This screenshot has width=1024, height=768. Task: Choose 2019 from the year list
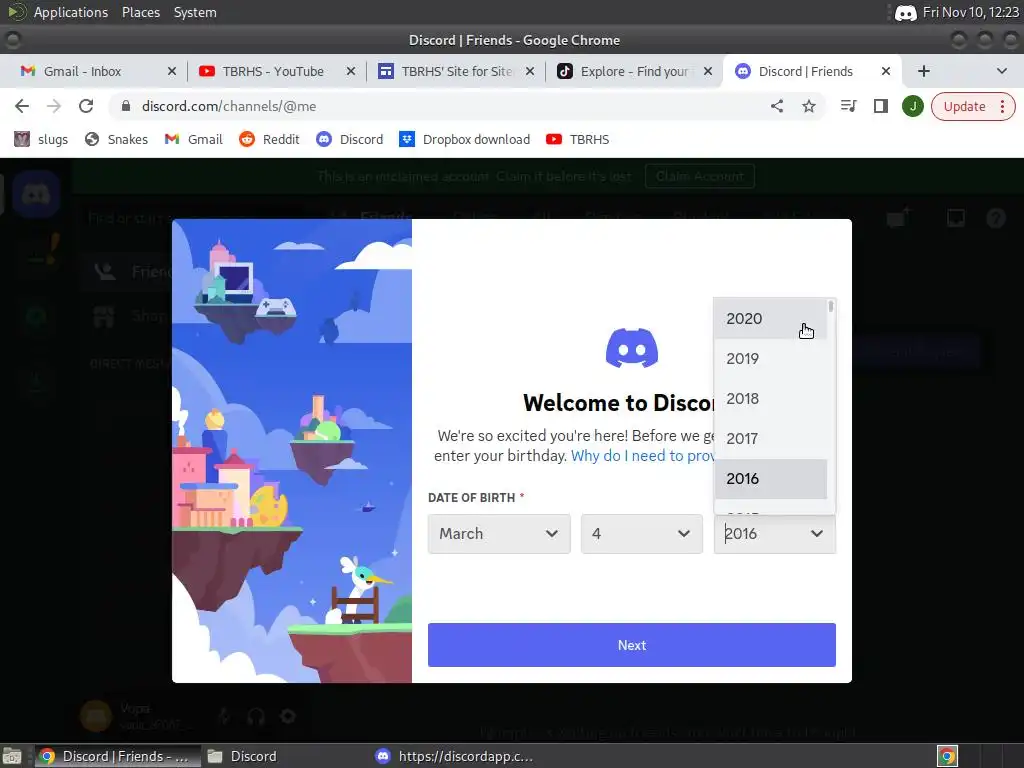tap(771, 359)
